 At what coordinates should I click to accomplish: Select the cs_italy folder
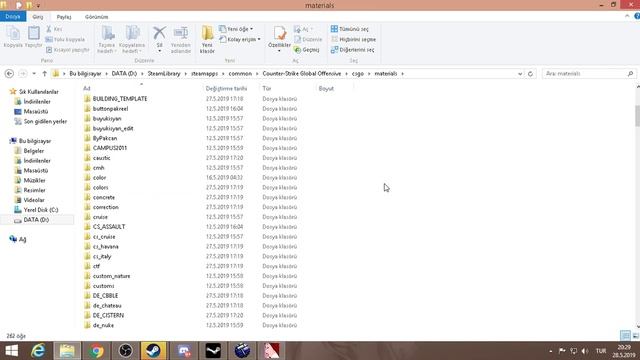pos(102,257)
